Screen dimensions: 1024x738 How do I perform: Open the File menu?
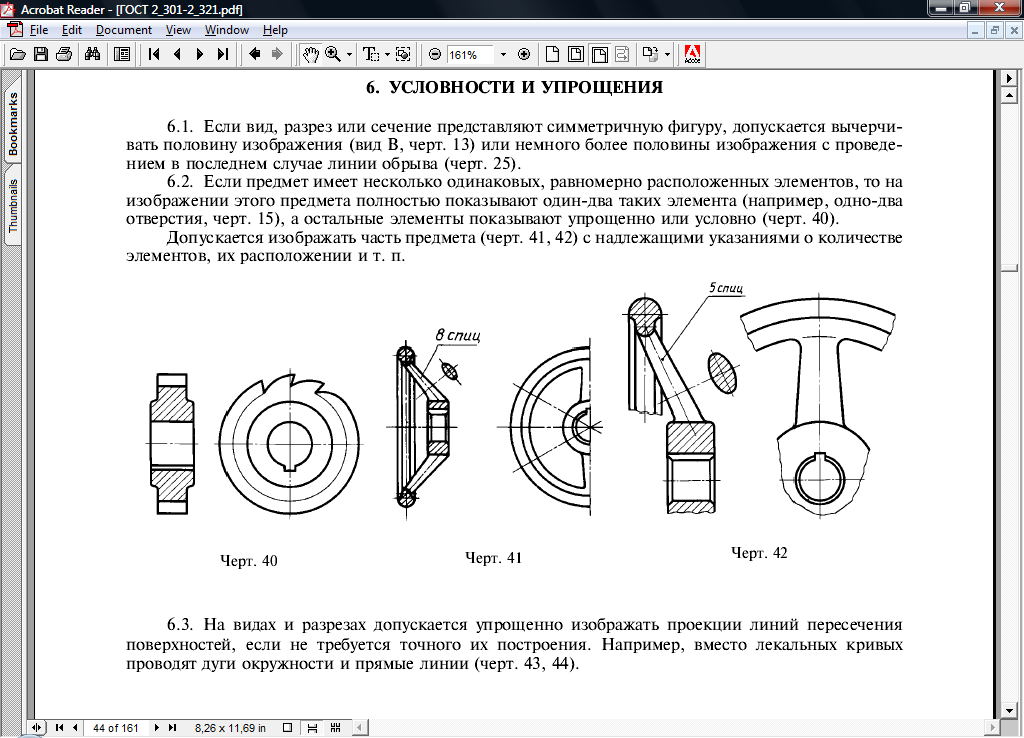[39, 30]
